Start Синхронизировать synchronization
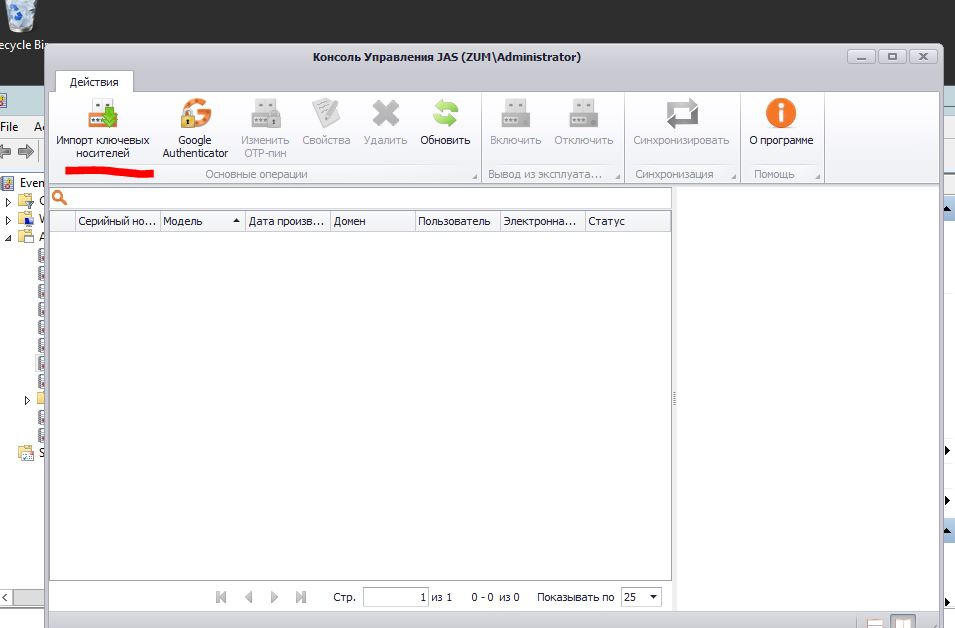The width and height of the screenshot is (955, 628). click(x=682, y=124)
